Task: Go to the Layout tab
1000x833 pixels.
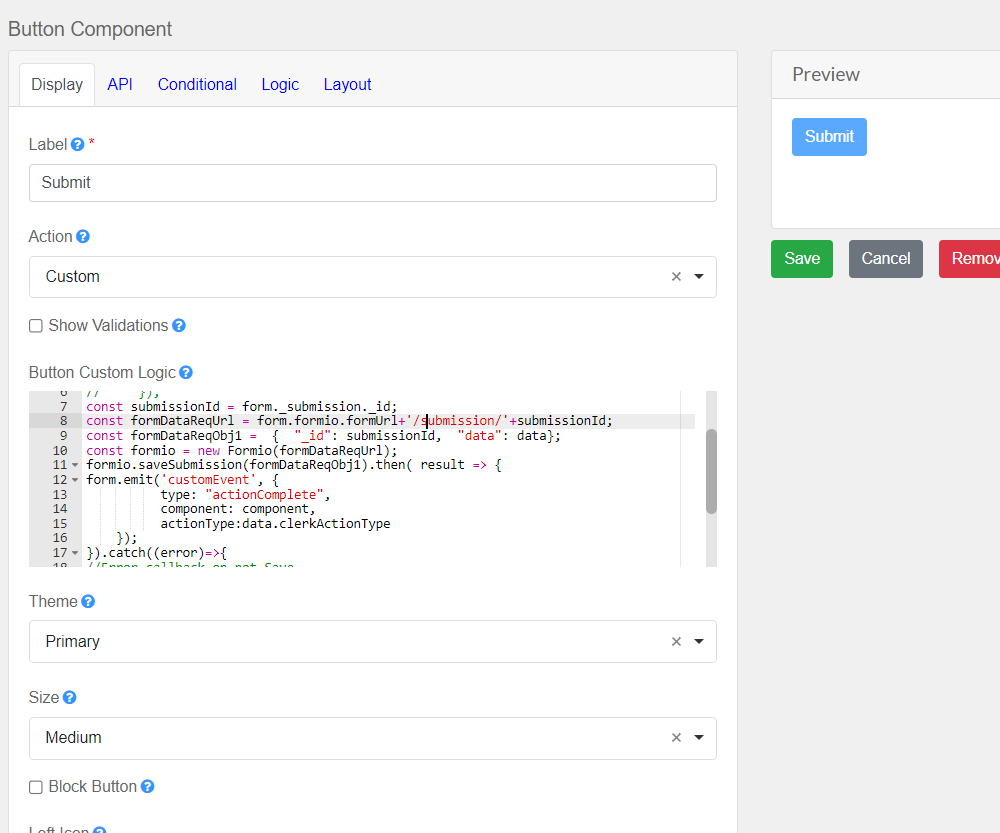Action: coord(347,84)
